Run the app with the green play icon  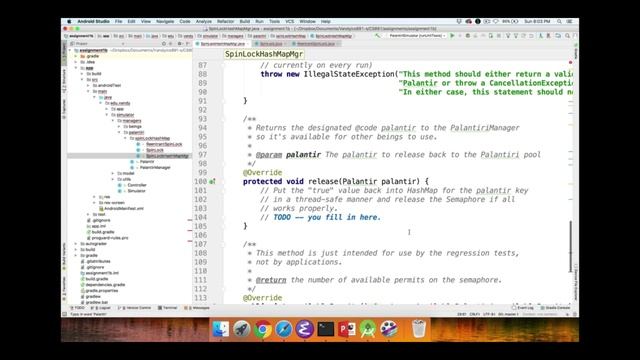452,36
